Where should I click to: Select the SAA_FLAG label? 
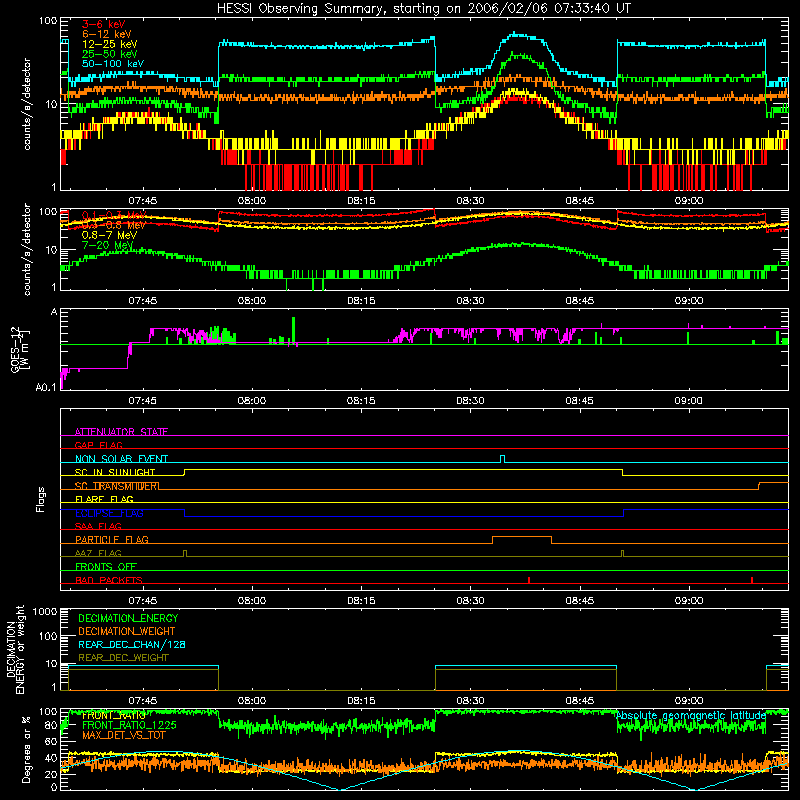pyautogui.click(x=98, y=526)
